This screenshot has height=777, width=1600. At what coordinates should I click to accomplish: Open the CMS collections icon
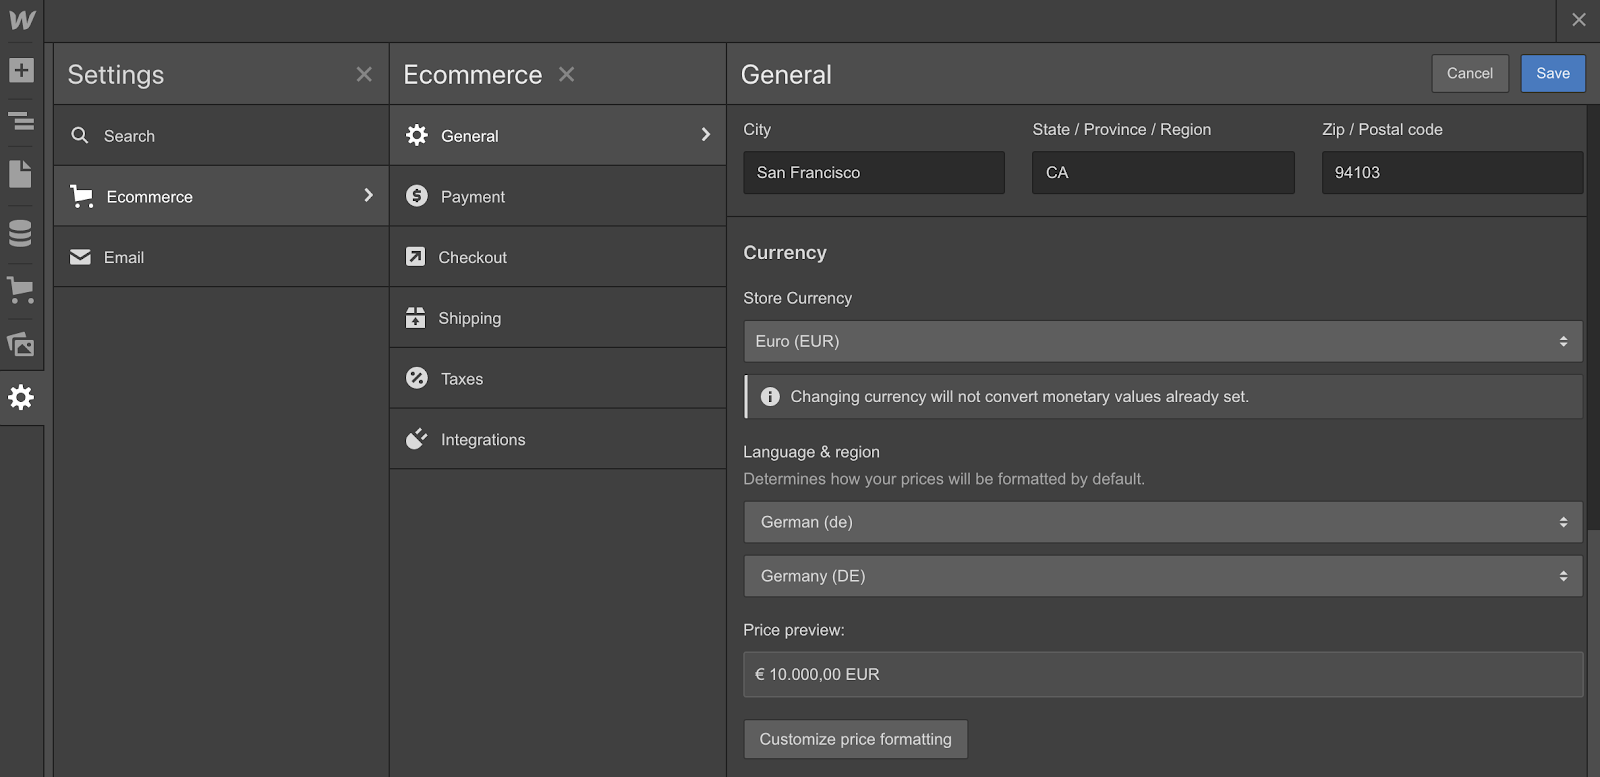tap(20, 233)
